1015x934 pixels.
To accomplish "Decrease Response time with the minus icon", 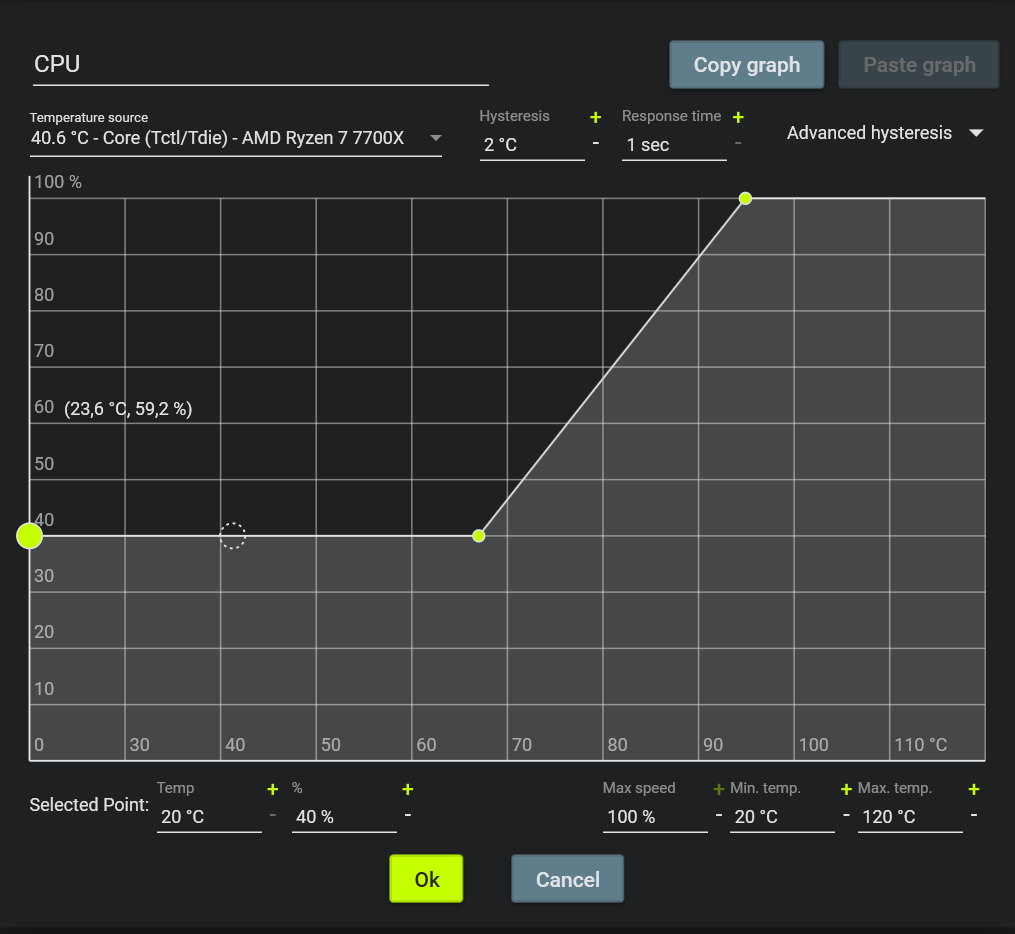I will [738, 143].
